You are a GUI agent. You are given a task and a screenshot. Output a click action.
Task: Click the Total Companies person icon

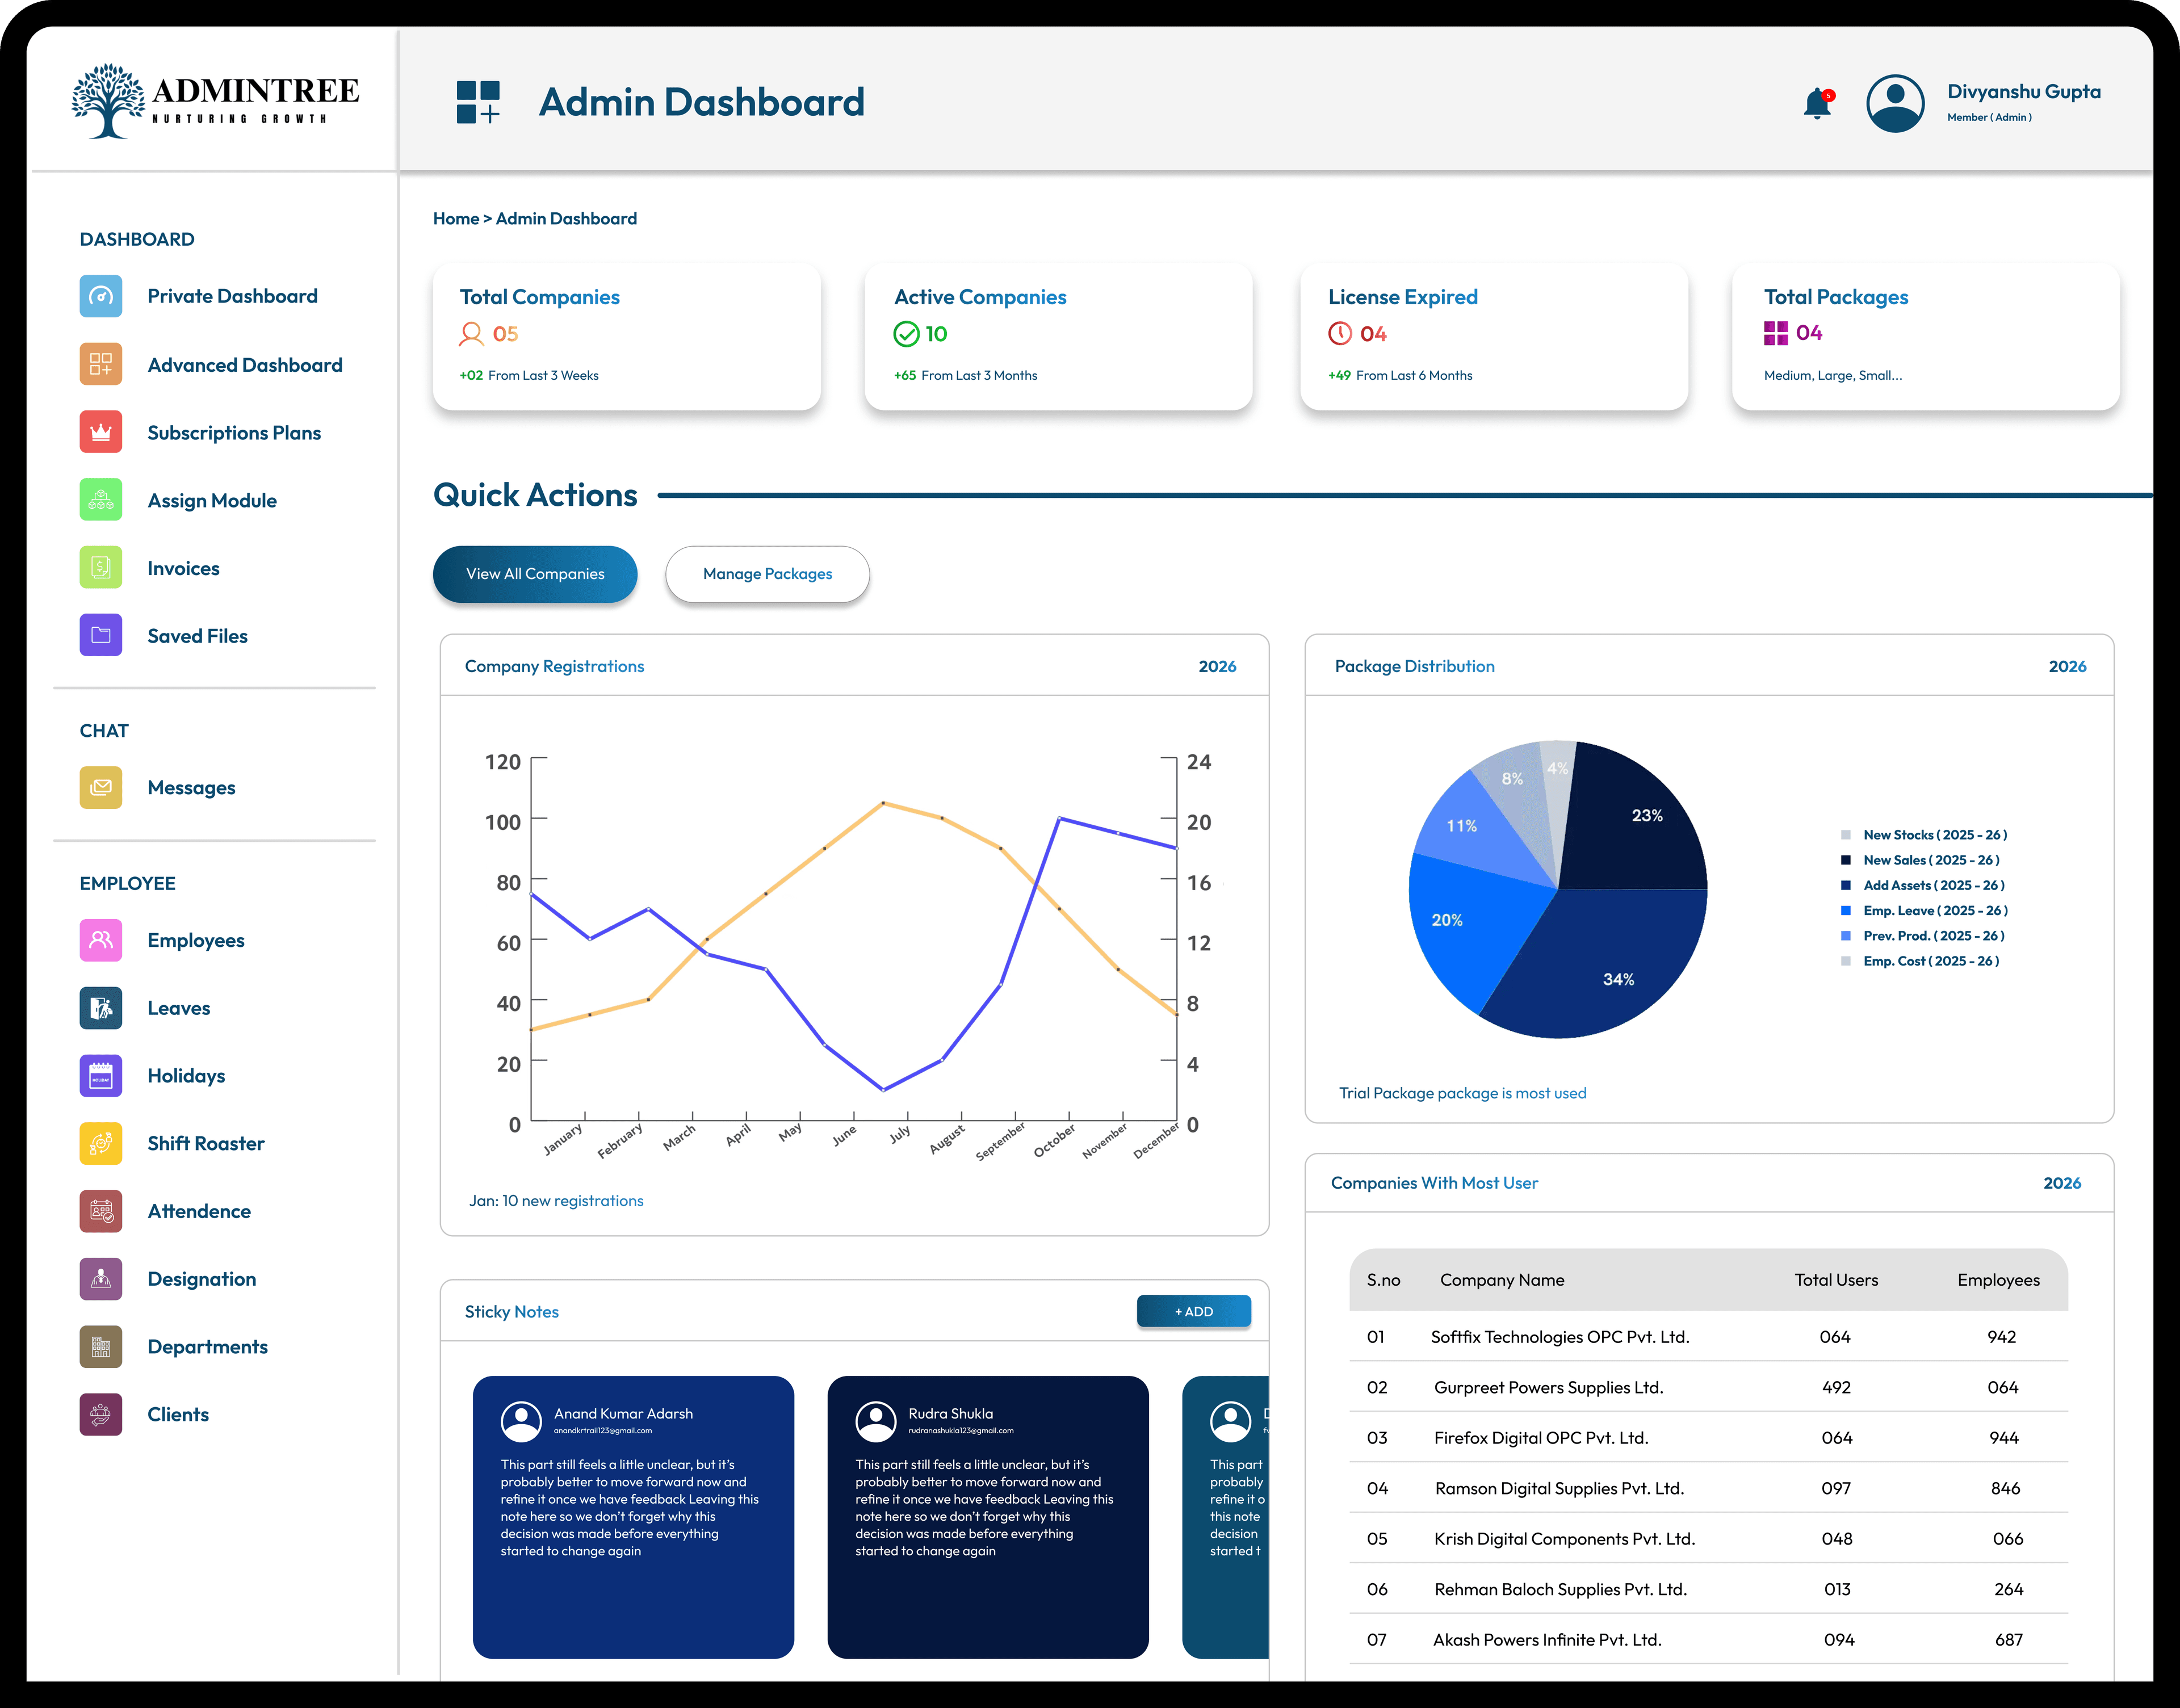[471, 334]
